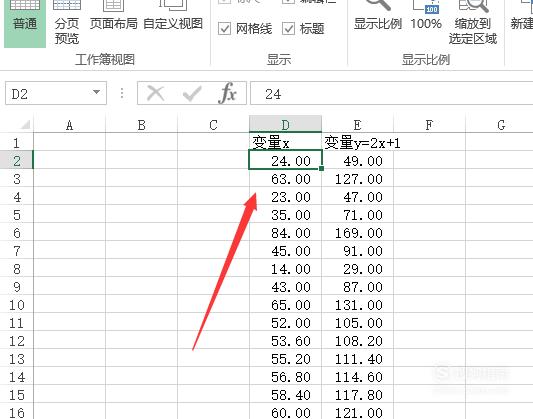Image resolution: width=533 pixels, height=419 pixels.
Task: Select column C header
Action: coord(213,125)
